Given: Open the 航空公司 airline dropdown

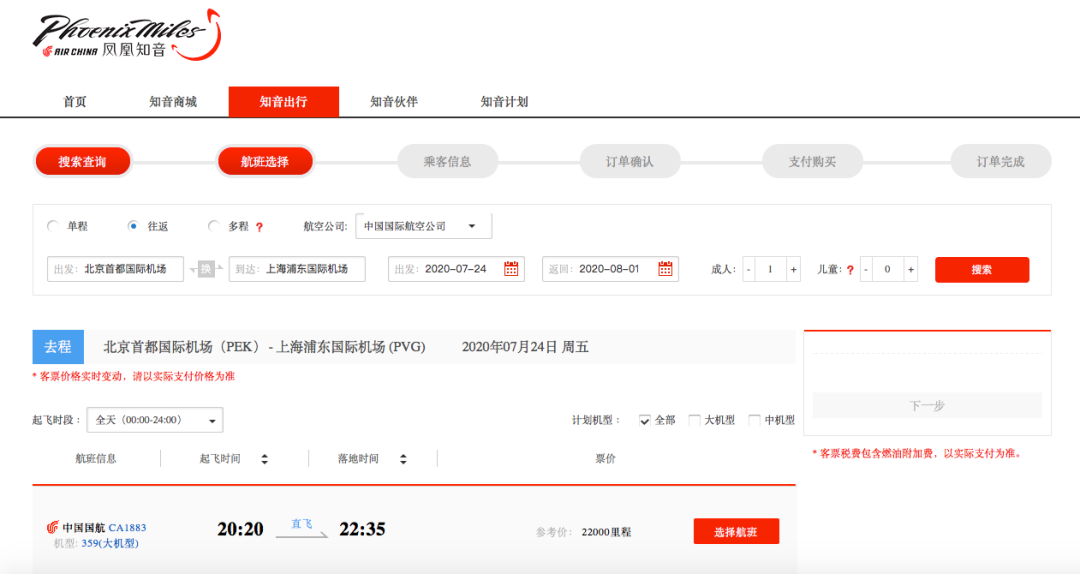Looking at the screenshot, I should coord(424,226).
